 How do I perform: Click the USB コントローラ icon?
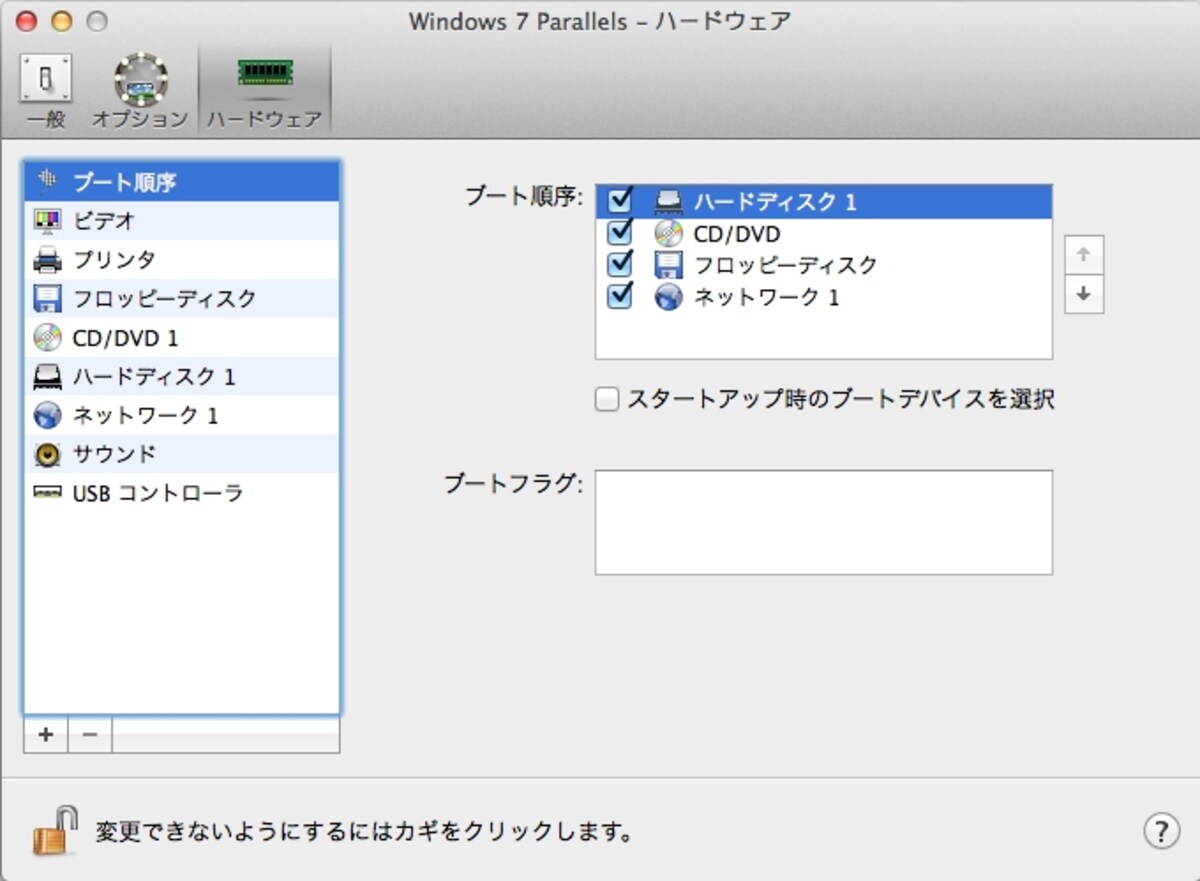[47, 493]
